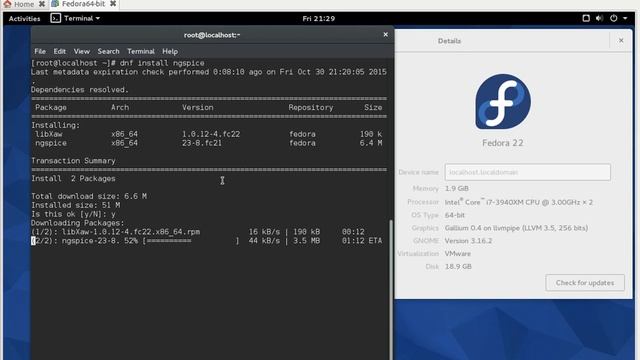Click the 'Repository' column header
640x360 pixels.
click(x=311, y=108)
